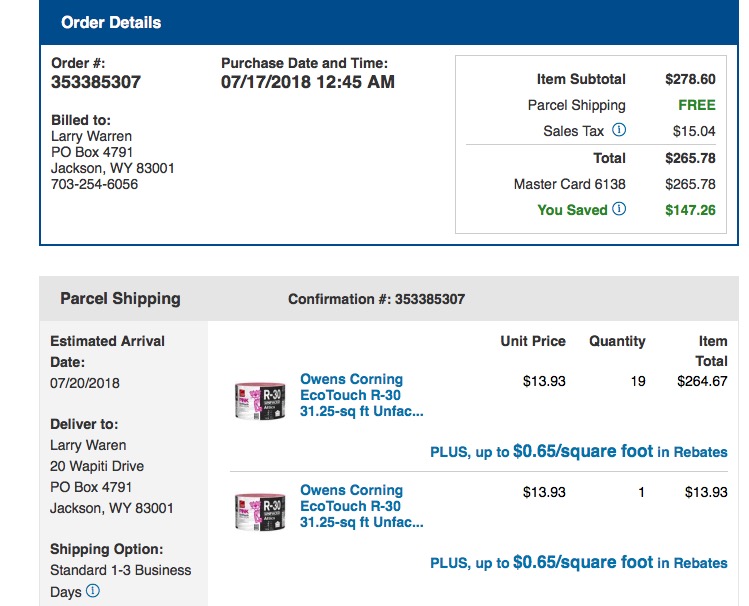This screenshot has width=749, height=606.
Task: Click the Parcel Shipping section header
Action: click(x=120, y=298)
